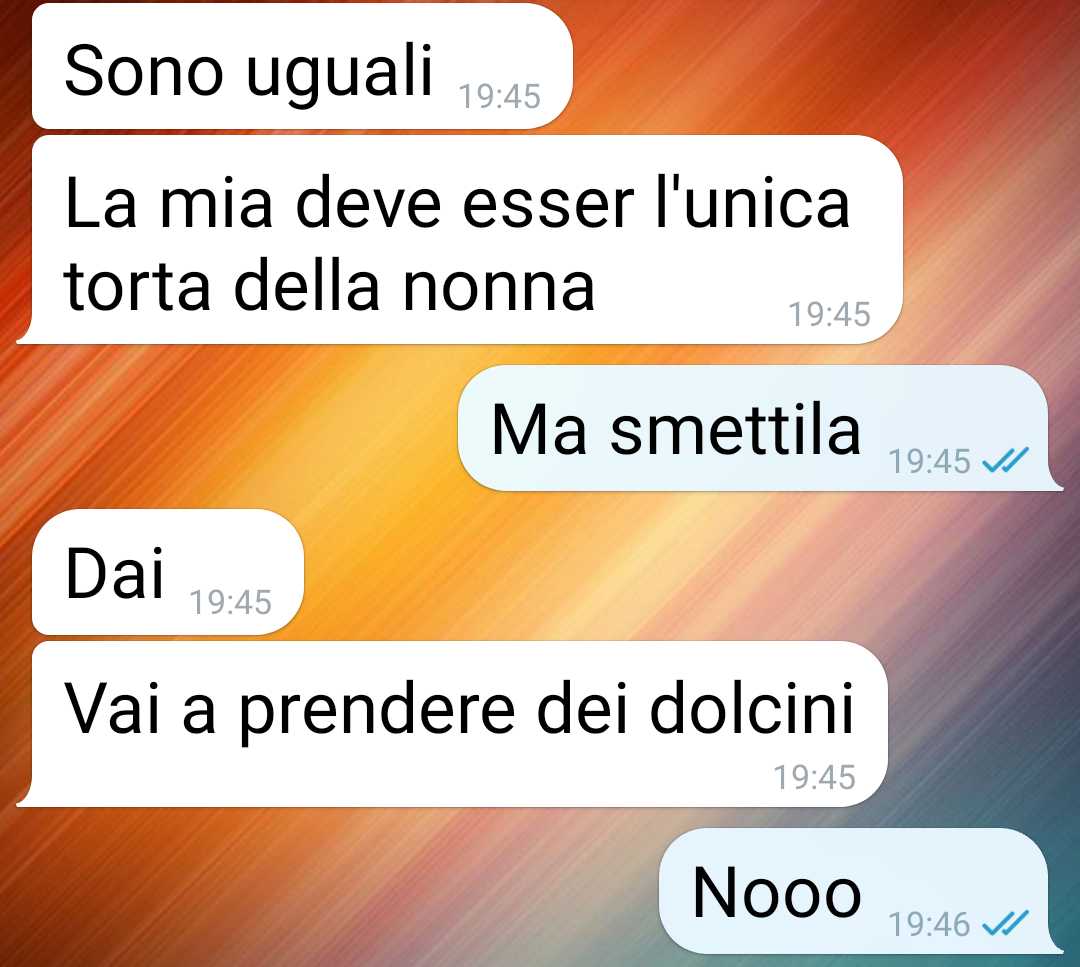Tap the read-receipt checkmarks on 'Ma smettila'
This screenshot has height=967, width=1080.
coord(1005,460)
